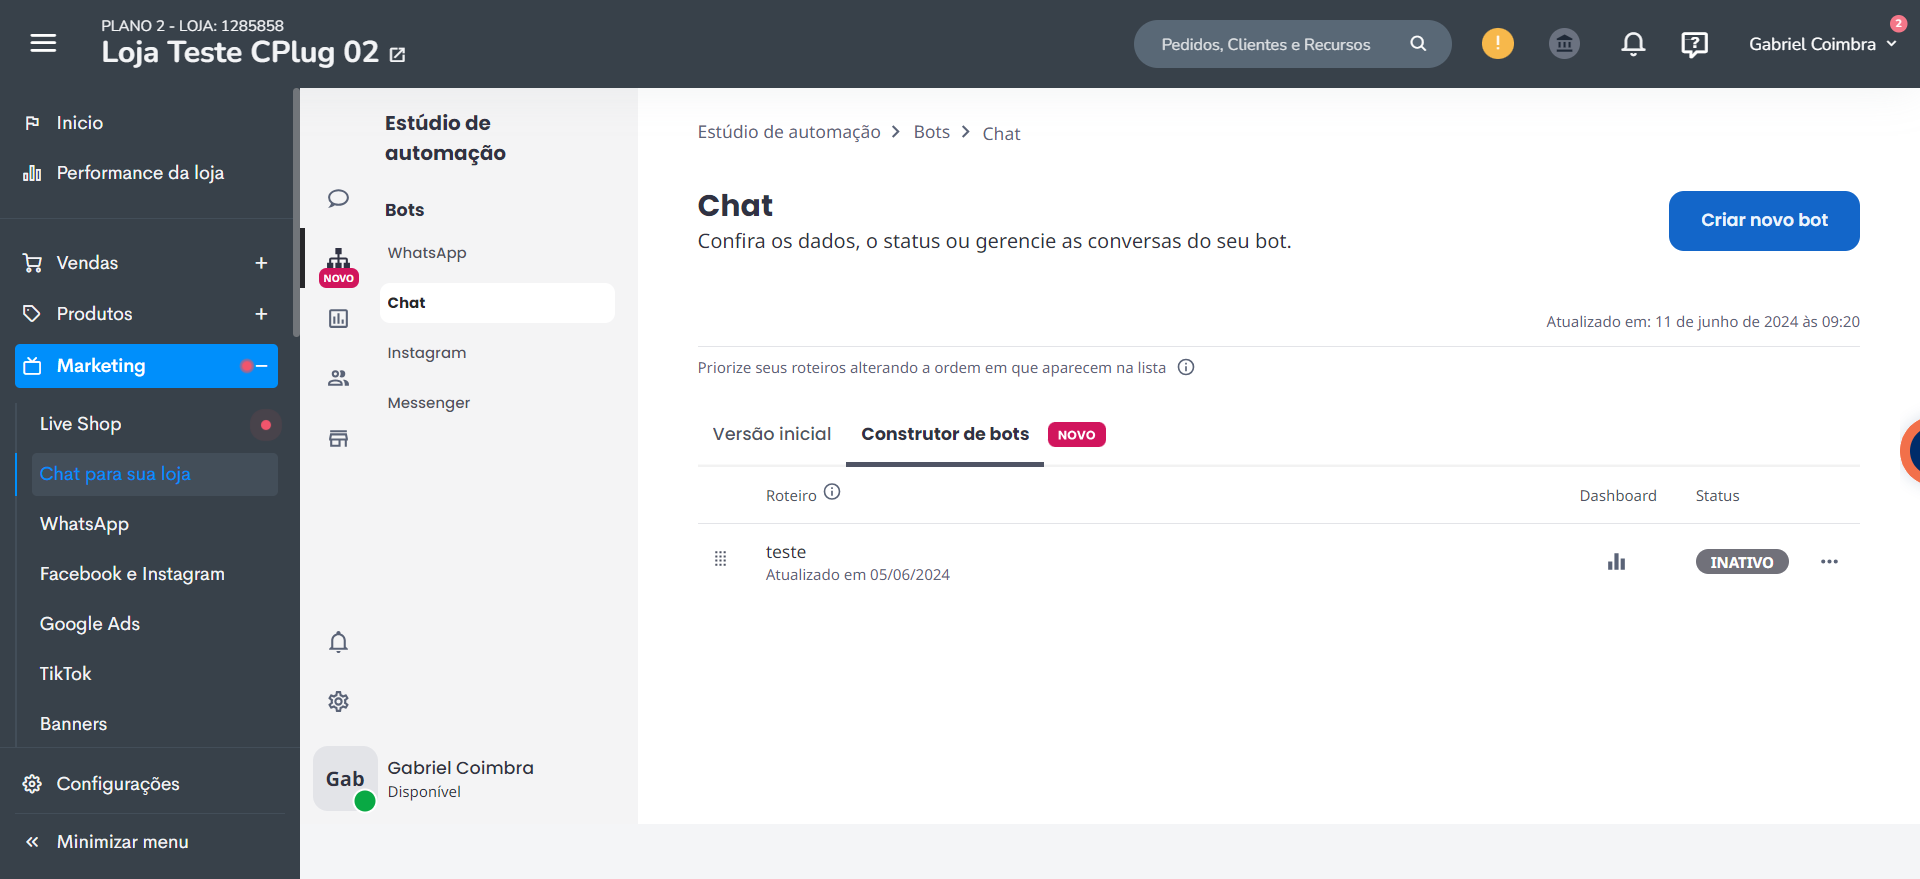Open the contacts people icon in studio sidebar
Viewport: 1920px width, 879px height.
[338, 378]
